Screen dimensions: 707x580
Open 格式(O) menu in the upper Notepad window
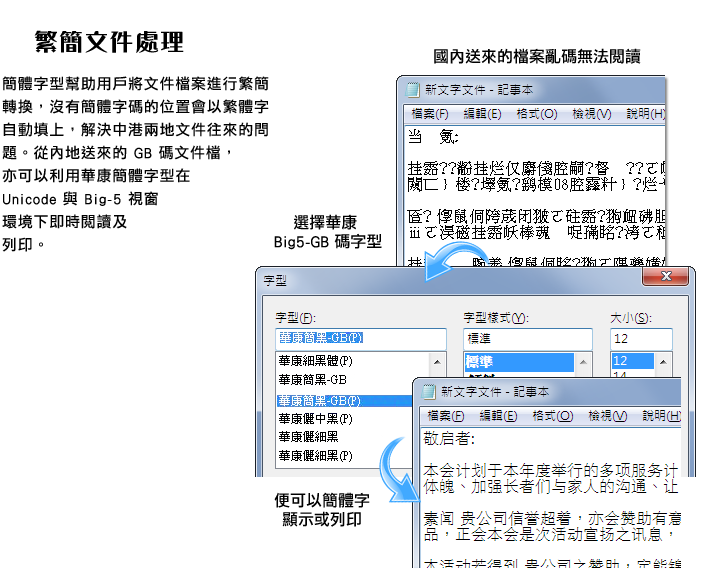pyautogui.click(x=537, y=114)
